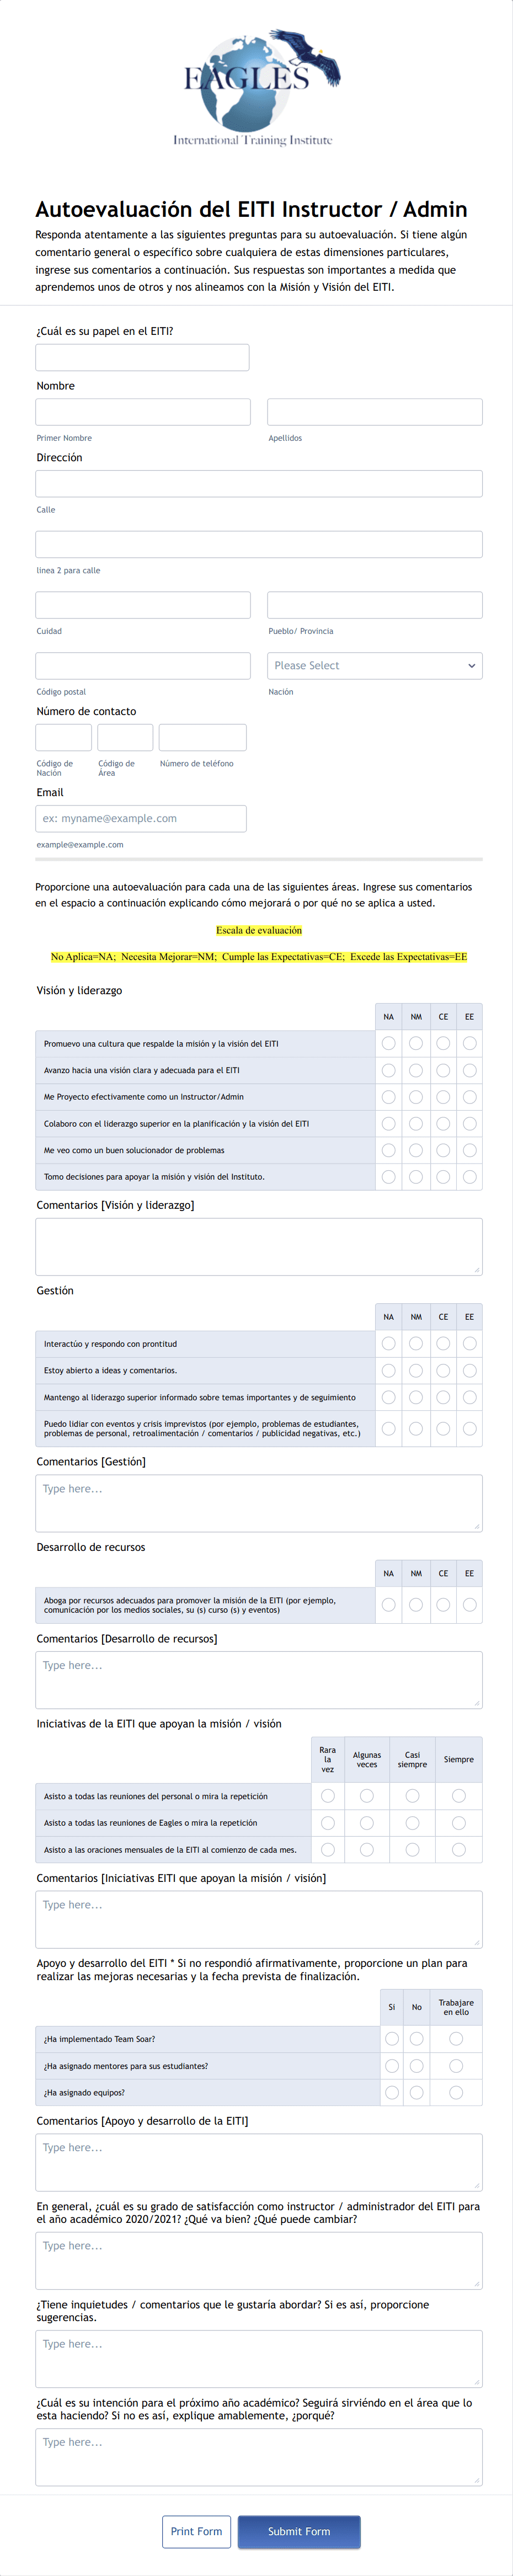The image size is (513, 2576).
Task: Select Trabajare en ello for "¿Ha asignado equipos?"
Action: [x=455, y=2092]
